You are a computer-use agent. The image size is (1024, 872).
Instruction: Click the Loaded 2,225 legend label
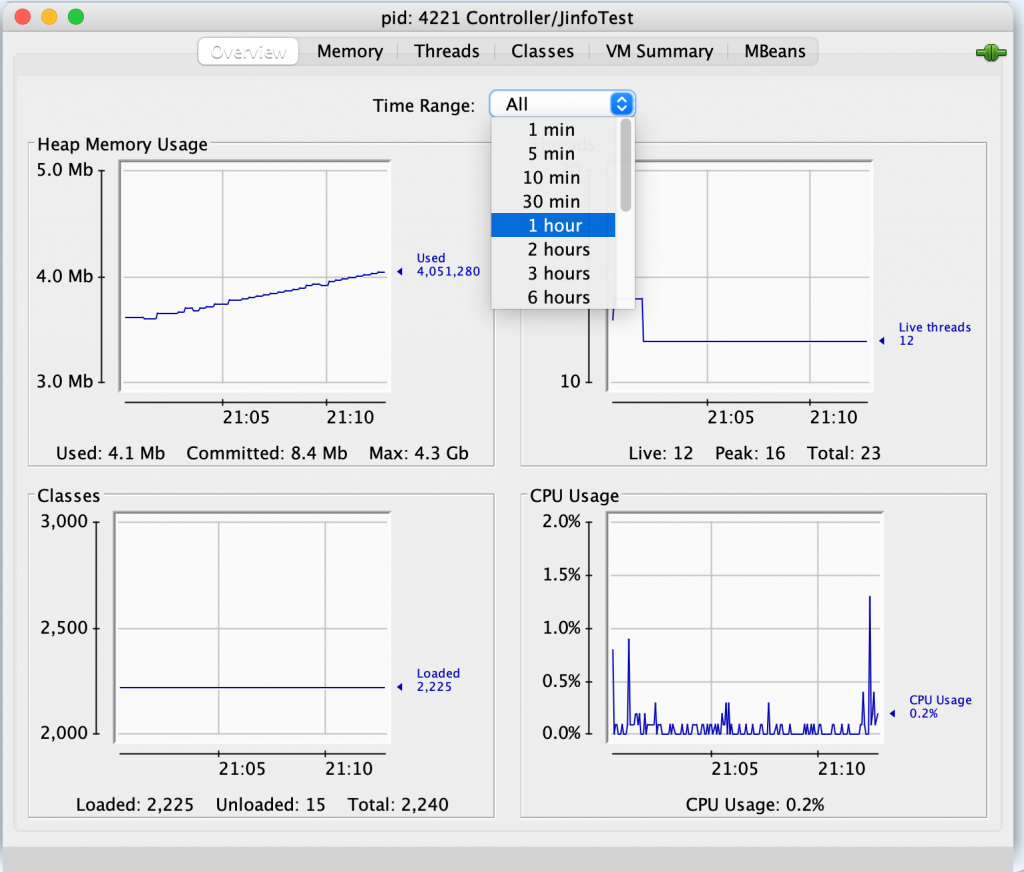(438, 680)
